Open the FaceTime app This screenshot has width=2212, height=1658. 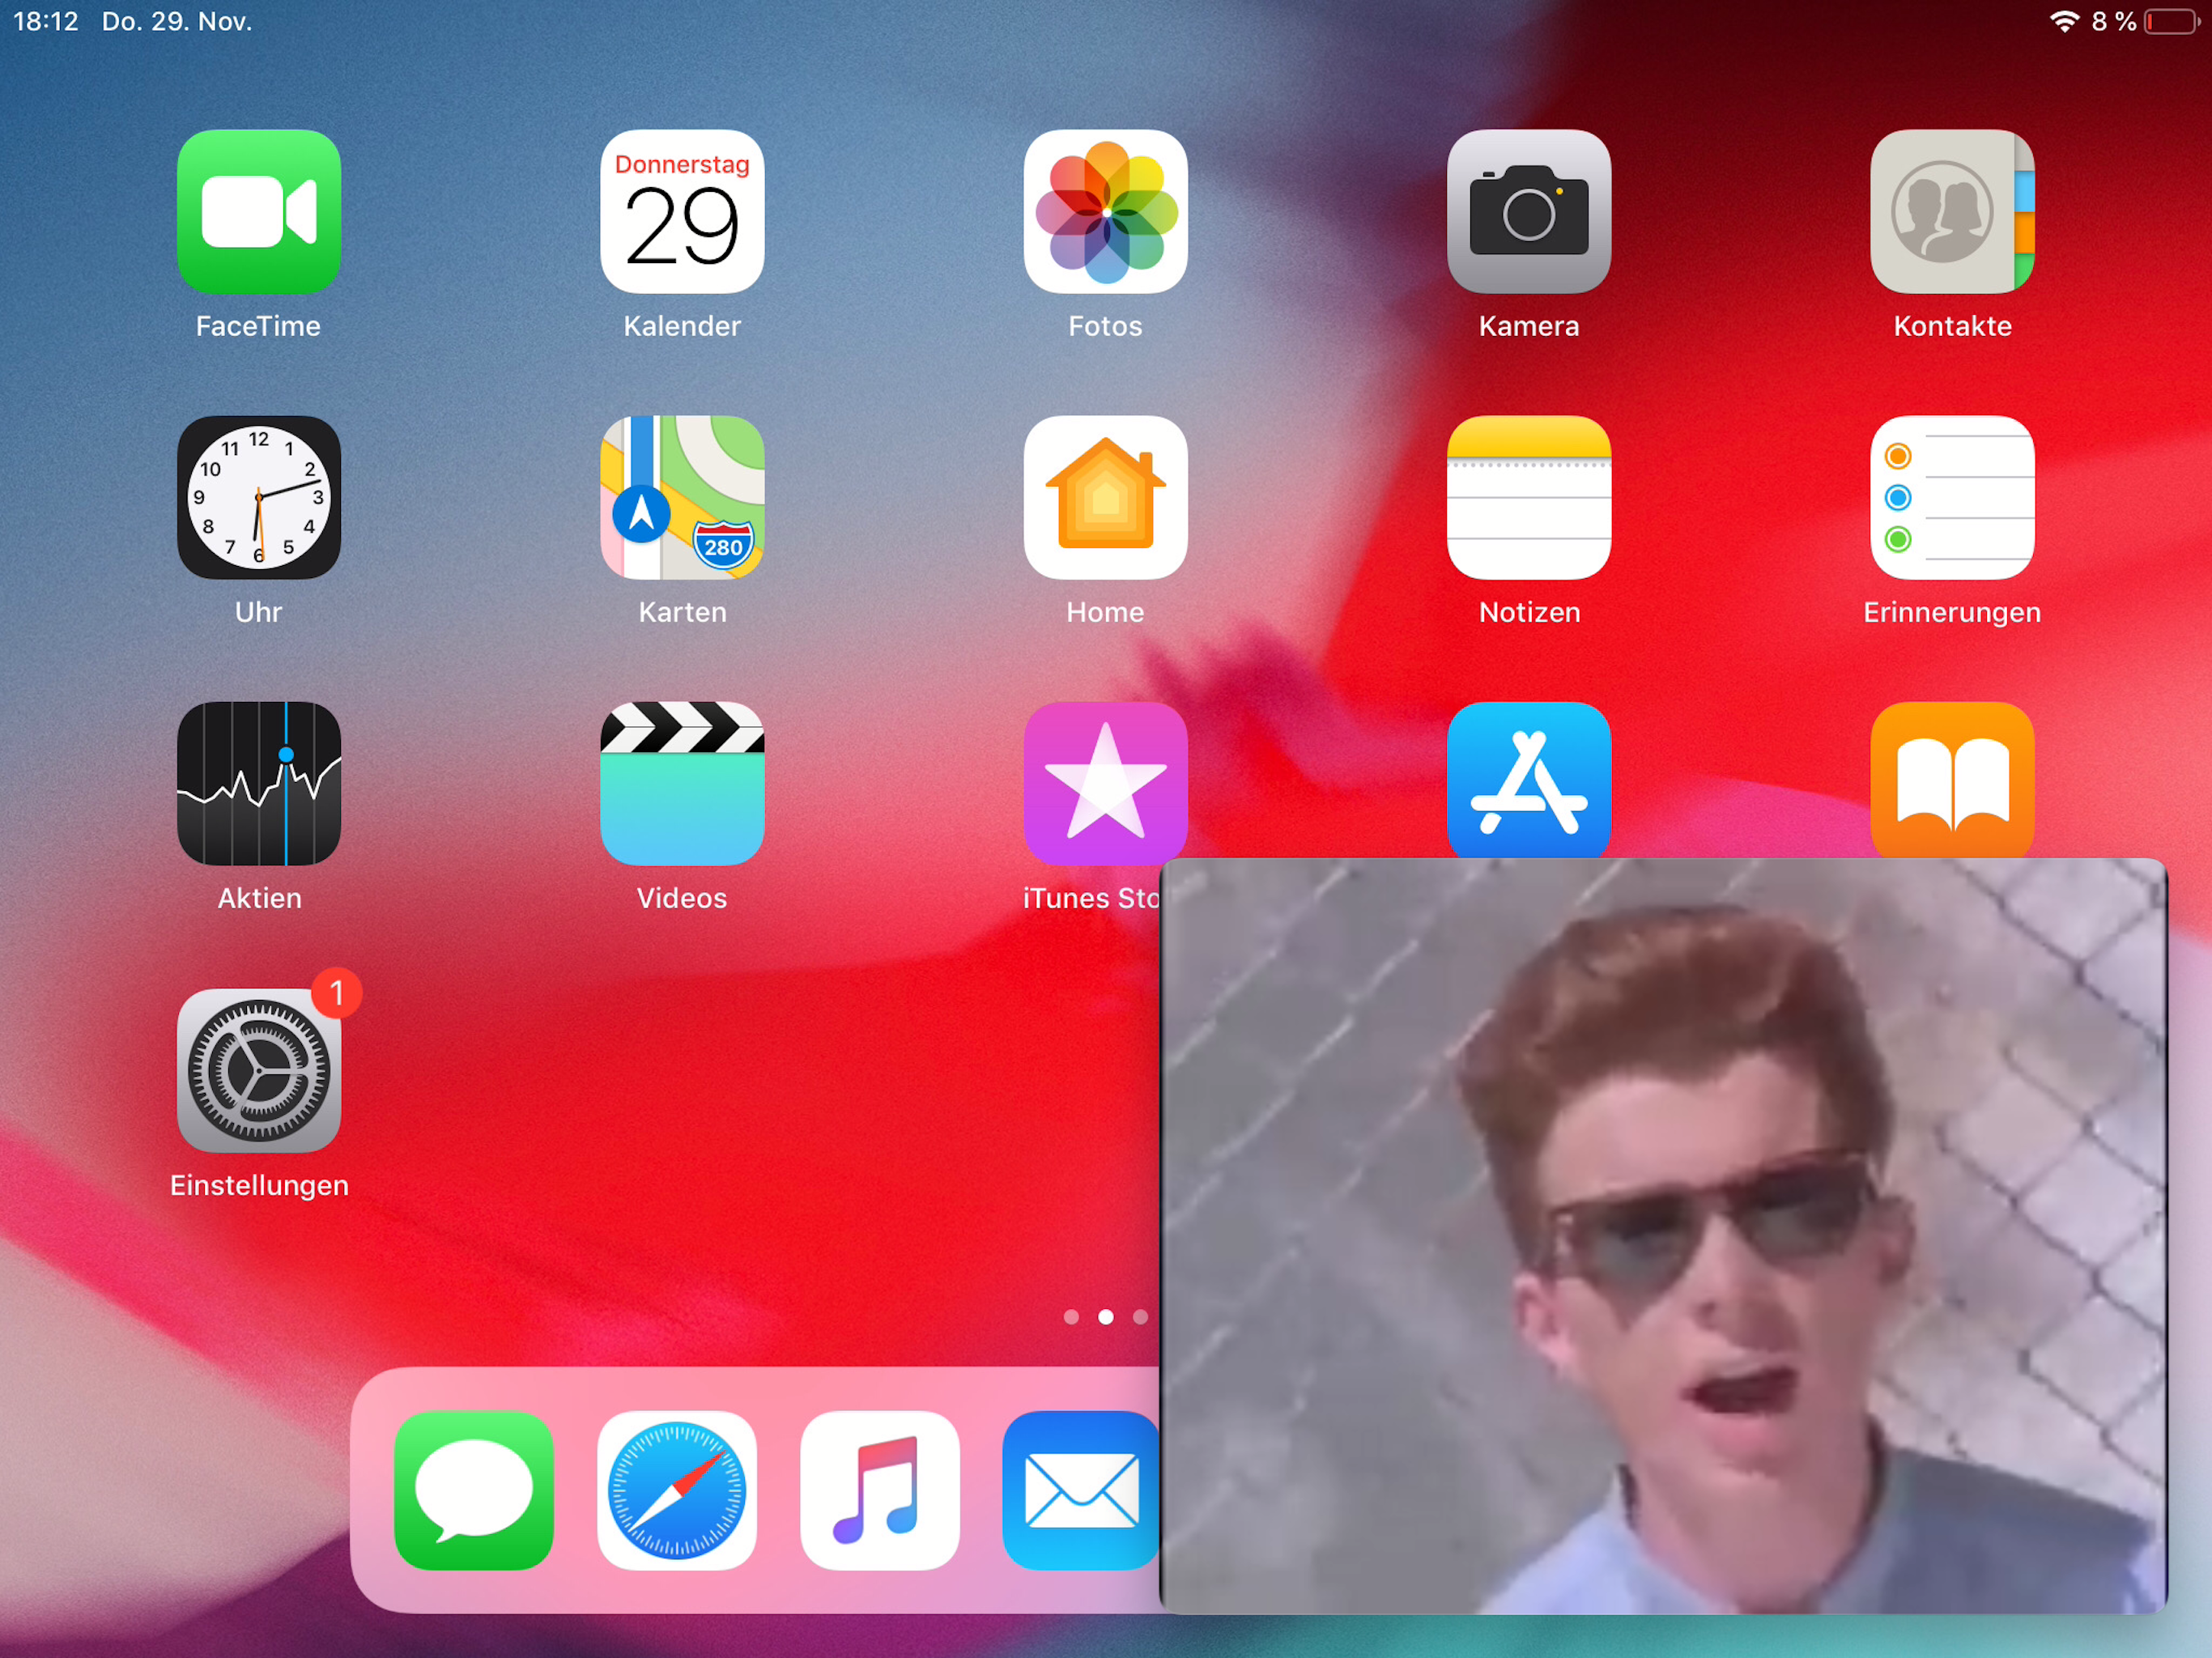pyautogui.click(x=258, y=212)
